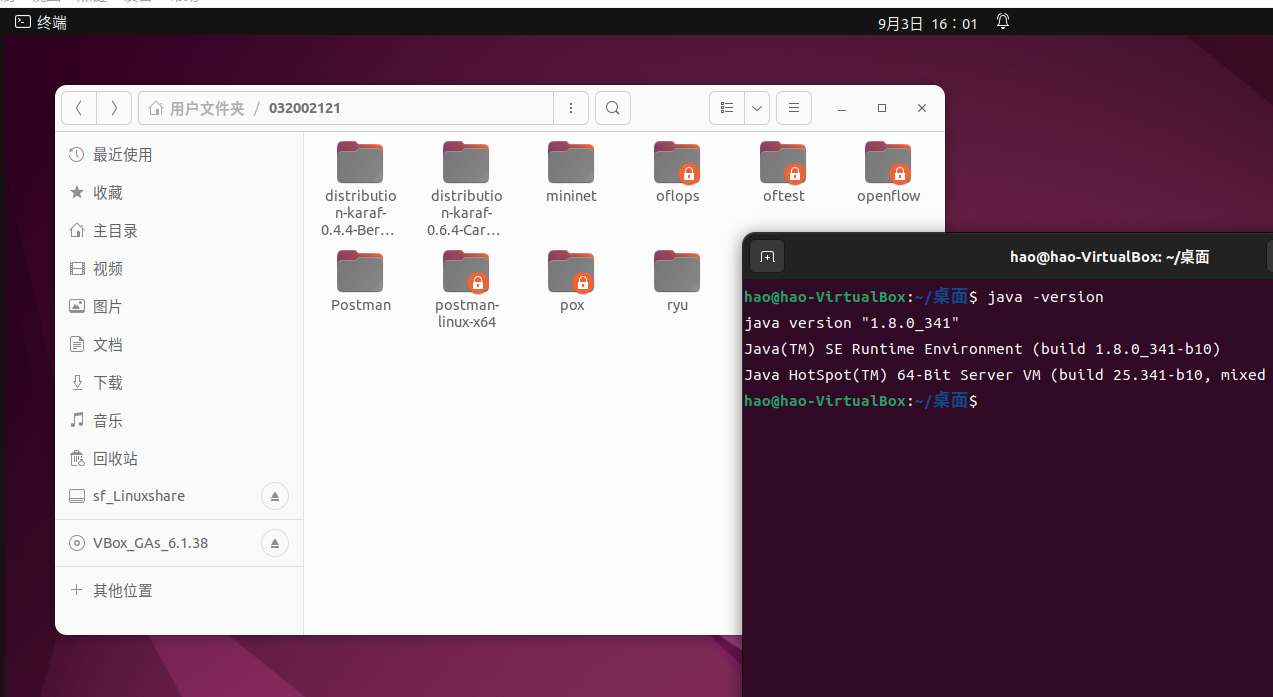This screenshot has width=1273, height=697.
Task: Open the Postman folder
Action: coord(360,282)
